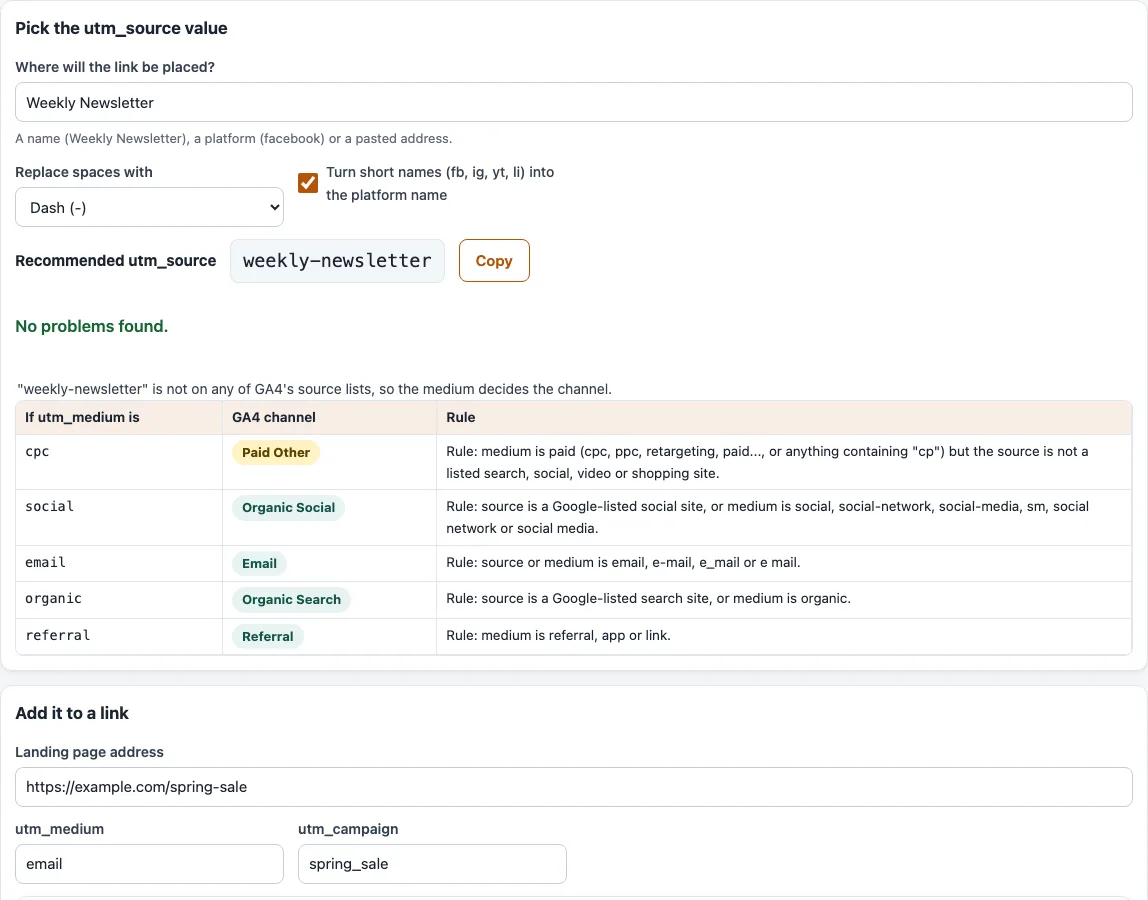Select the Paid Other channel badge
Screen dimensions: 1148x900
coord(276,453)
